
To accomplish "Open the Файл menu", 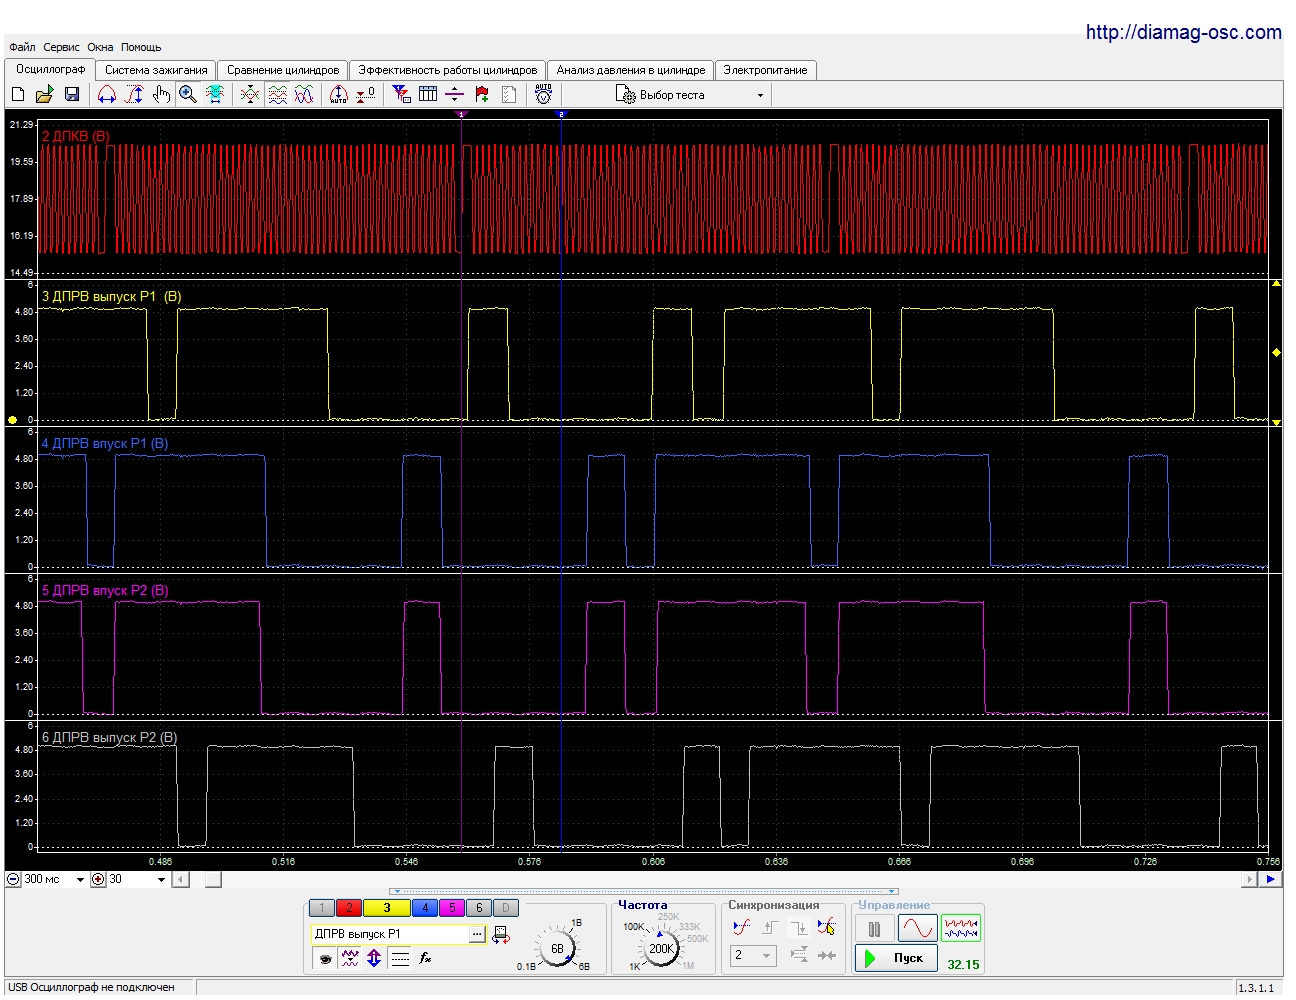I will (x=22, y=47).
